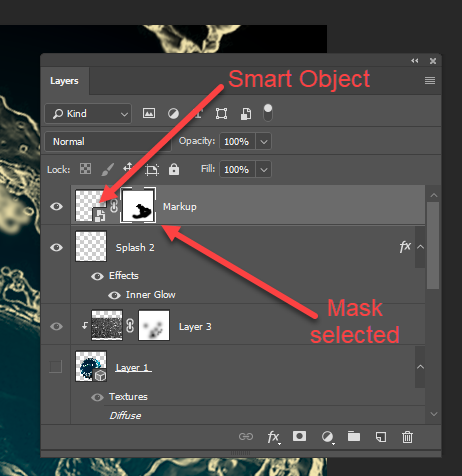Create a new layer
Screen dimensions: 462x476
click(x=381, y=437)
